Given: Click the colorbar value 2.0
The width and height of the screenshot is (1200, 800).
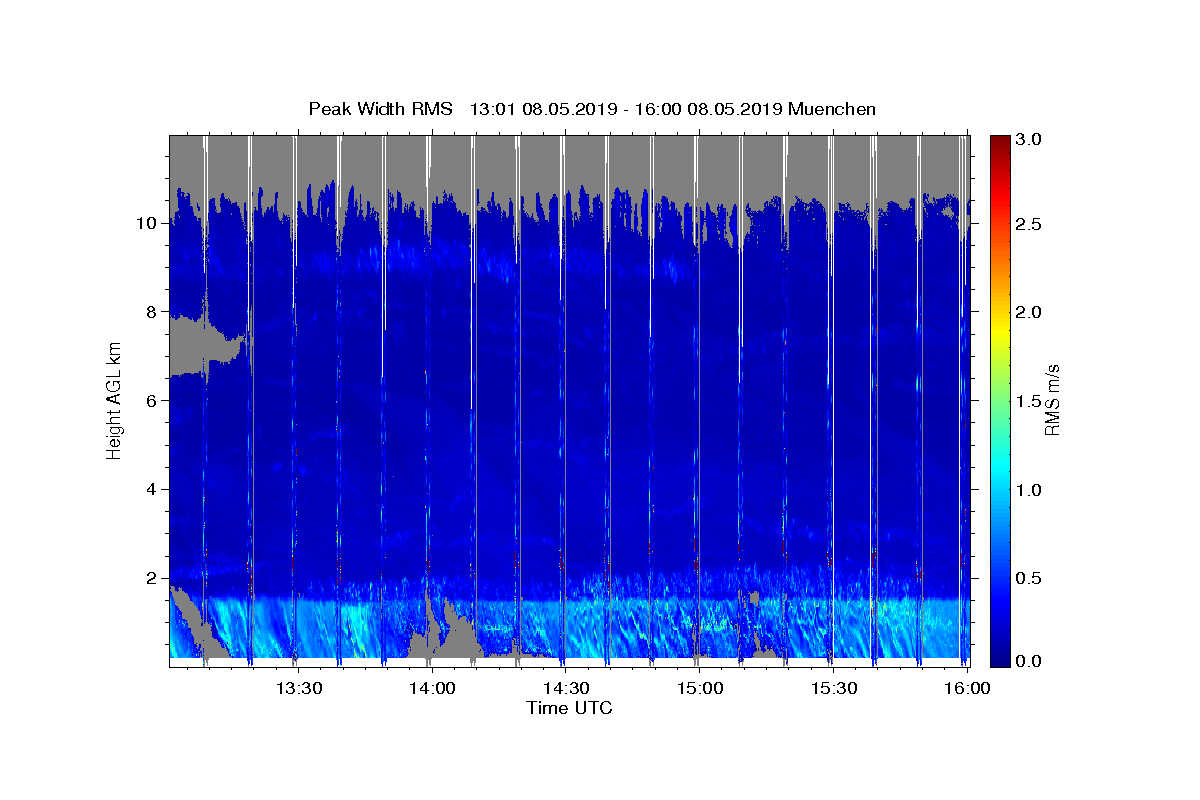Looking at the screenshot, I should click(1030, 312).
